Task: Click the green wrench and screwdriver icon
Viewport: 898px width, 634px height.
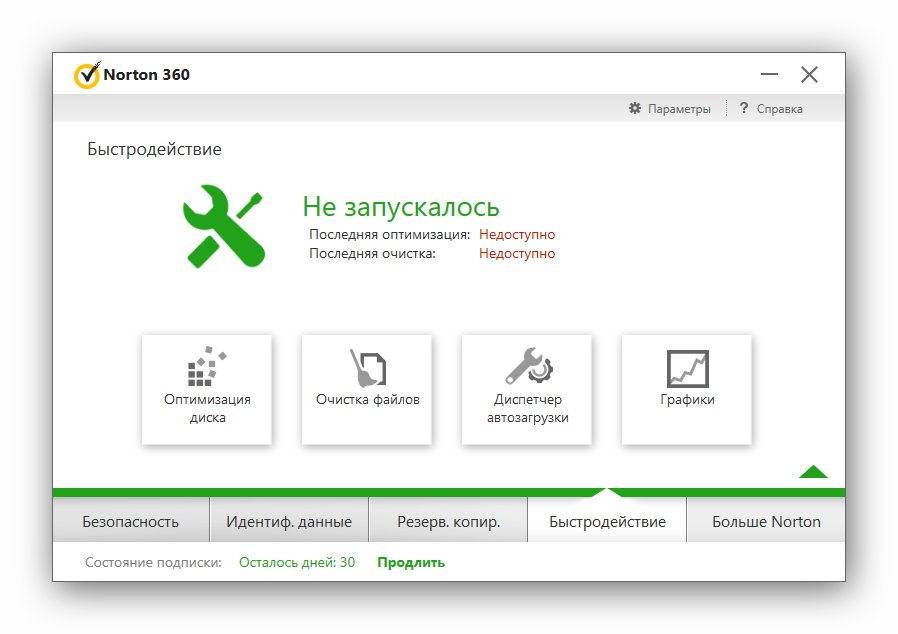Action: point(223,226)
